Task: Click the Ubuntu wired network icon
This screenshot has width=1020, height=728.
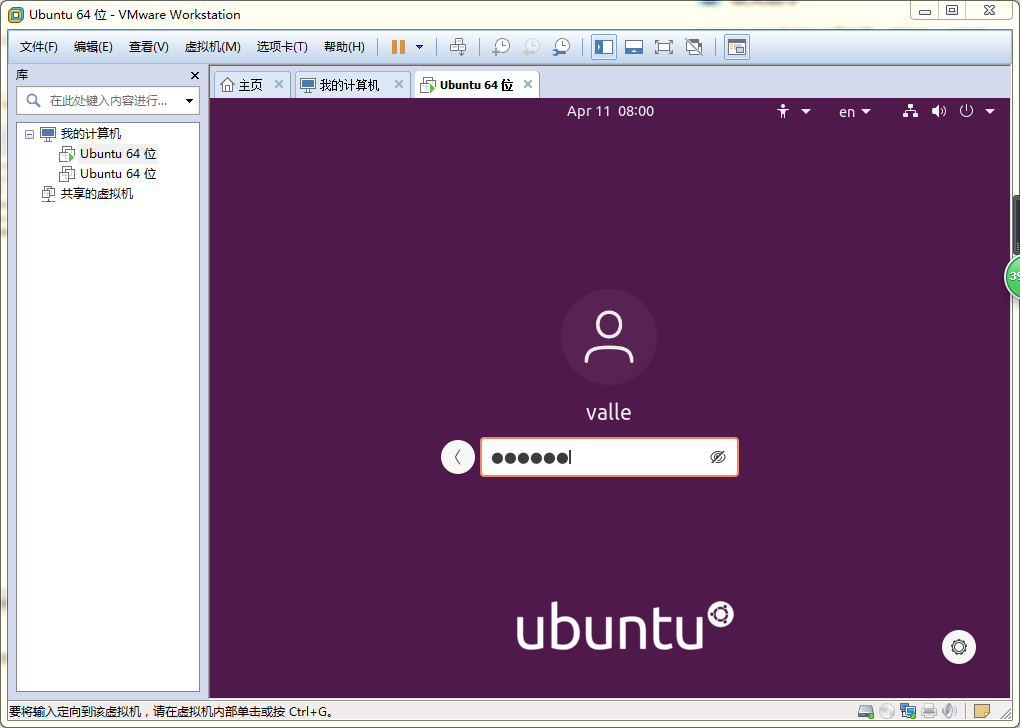Action: pos(910,111)
